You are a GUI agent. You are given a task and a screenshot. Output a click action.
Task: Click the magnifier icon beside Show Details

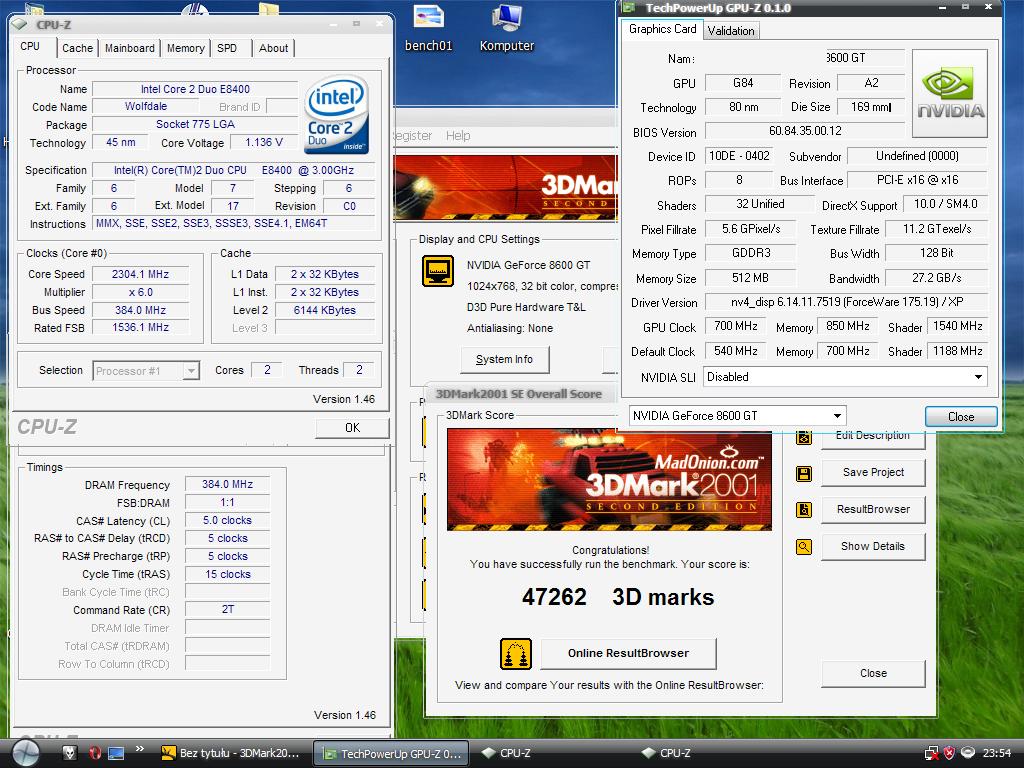[x=804, y=547]
